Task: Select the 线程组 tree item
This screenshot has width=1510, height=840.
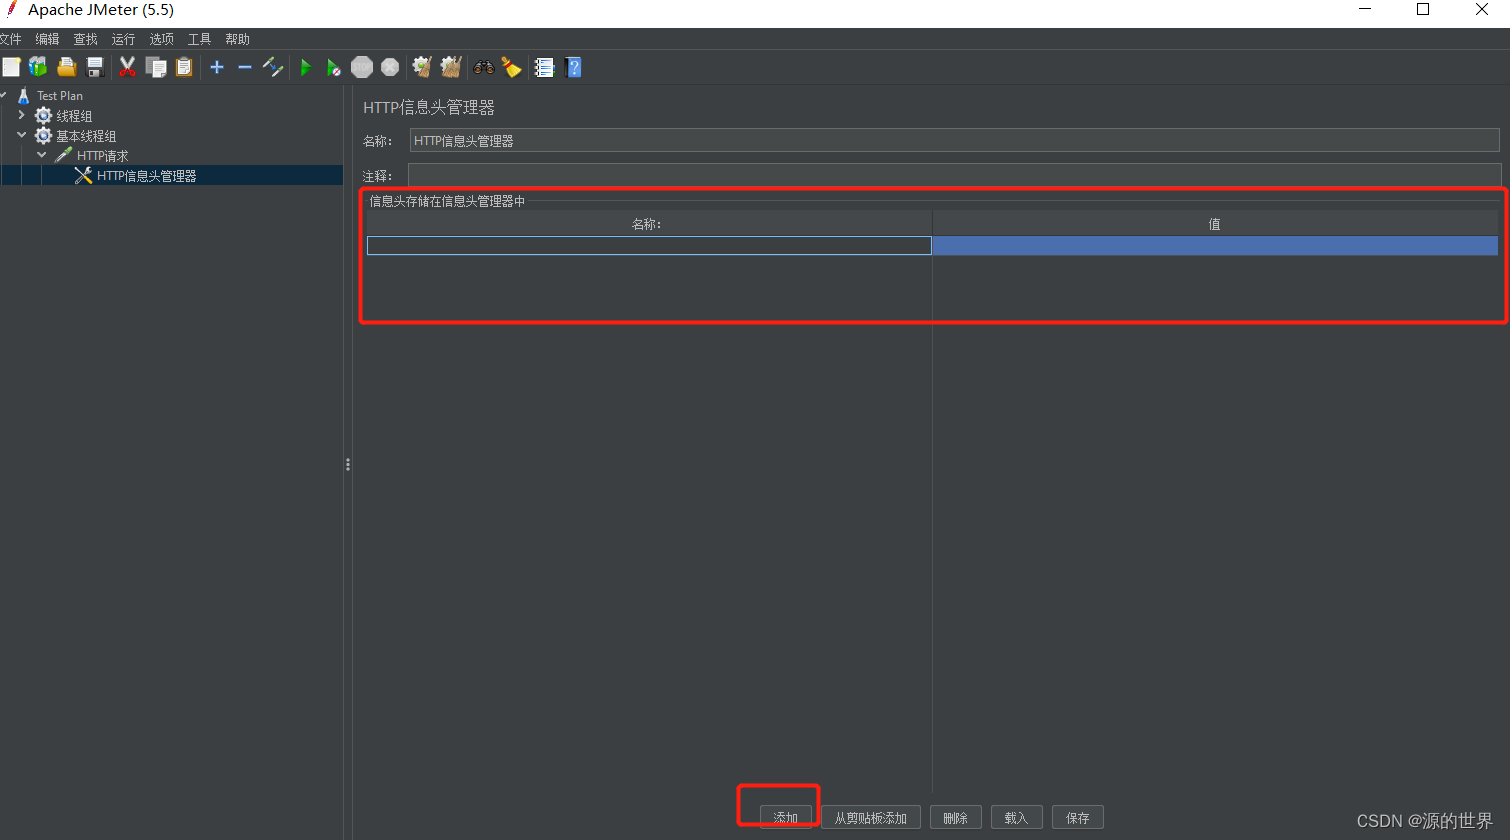Action: click(74, 116)
